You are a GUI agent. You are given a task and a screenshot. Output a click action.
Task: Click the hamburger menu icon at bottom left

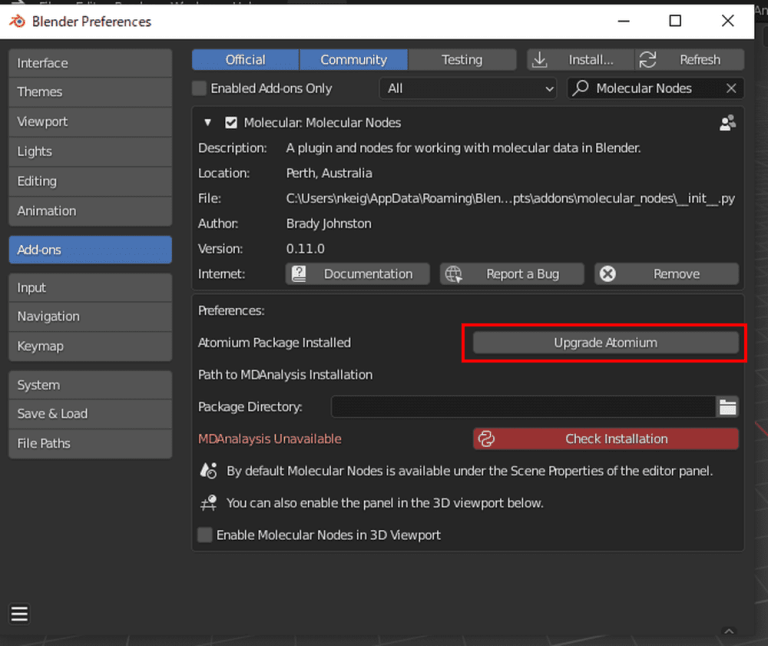pyautogui.click(x=19, y=614)
